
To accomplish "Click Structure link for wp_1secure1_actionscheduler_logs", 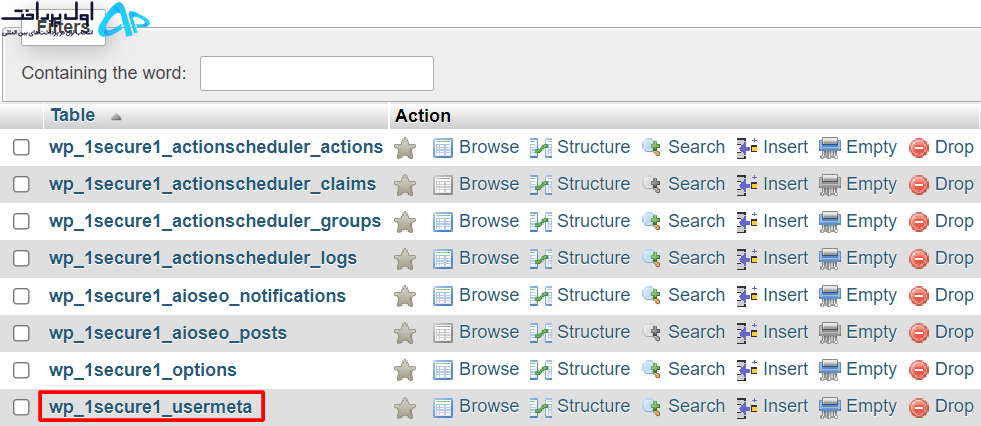I will [594, 258].
